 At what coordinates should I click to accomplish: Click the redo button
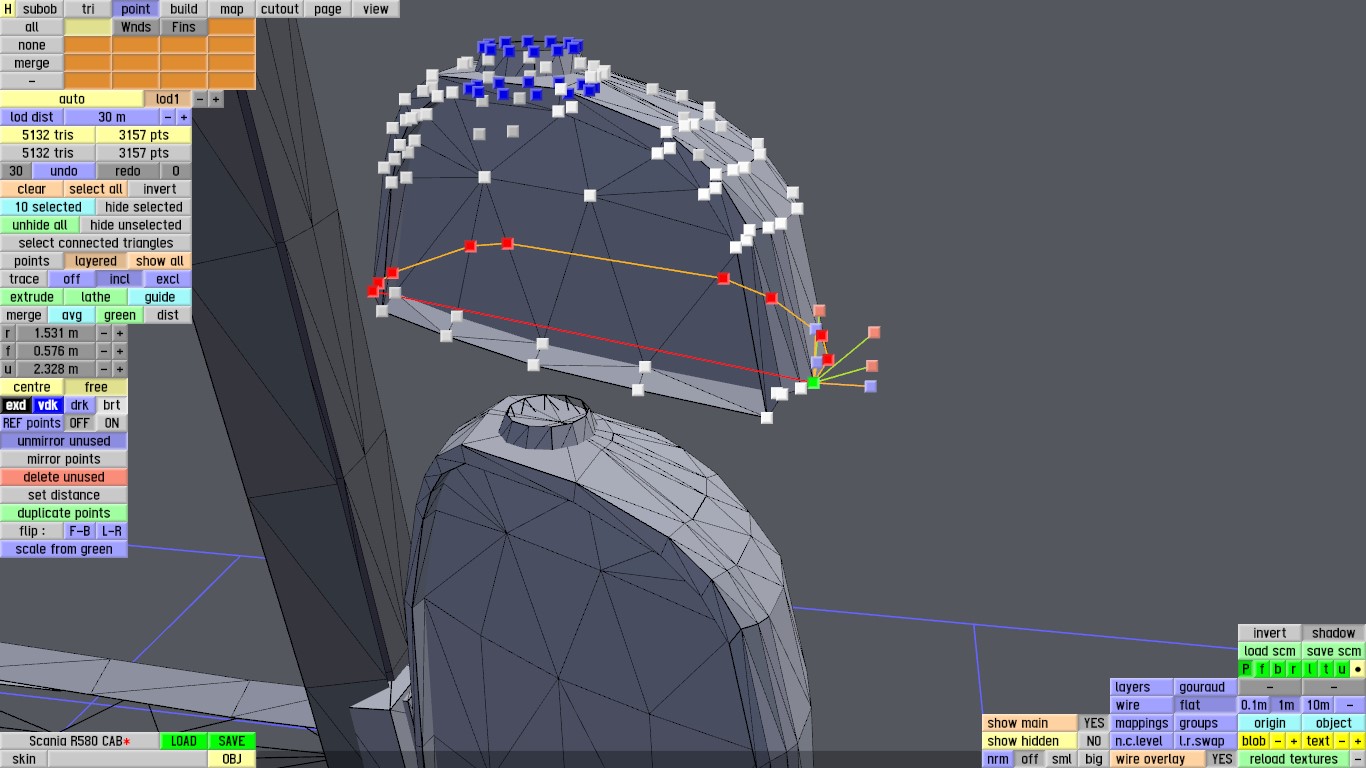128,171
